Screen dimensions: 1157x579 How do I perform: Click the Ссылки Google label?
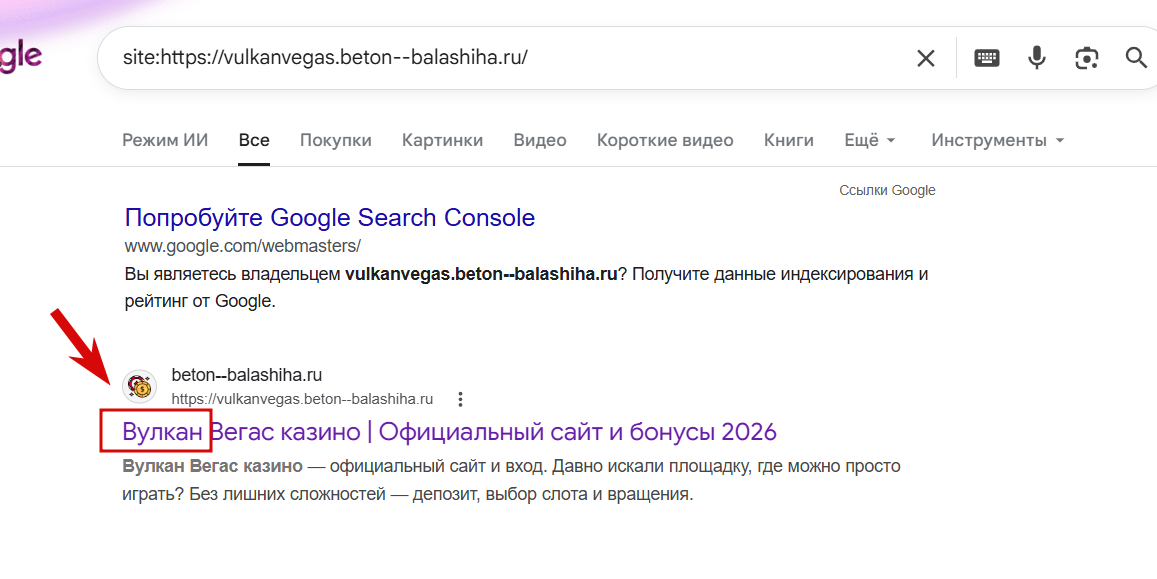coord(887,190)
